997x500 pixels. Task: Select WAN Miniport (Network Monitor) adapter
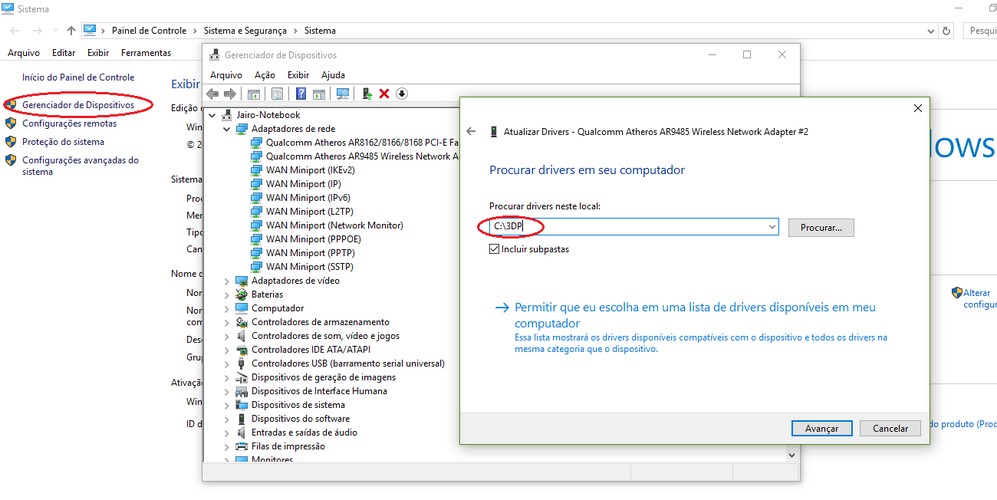(x=334, y=225)
